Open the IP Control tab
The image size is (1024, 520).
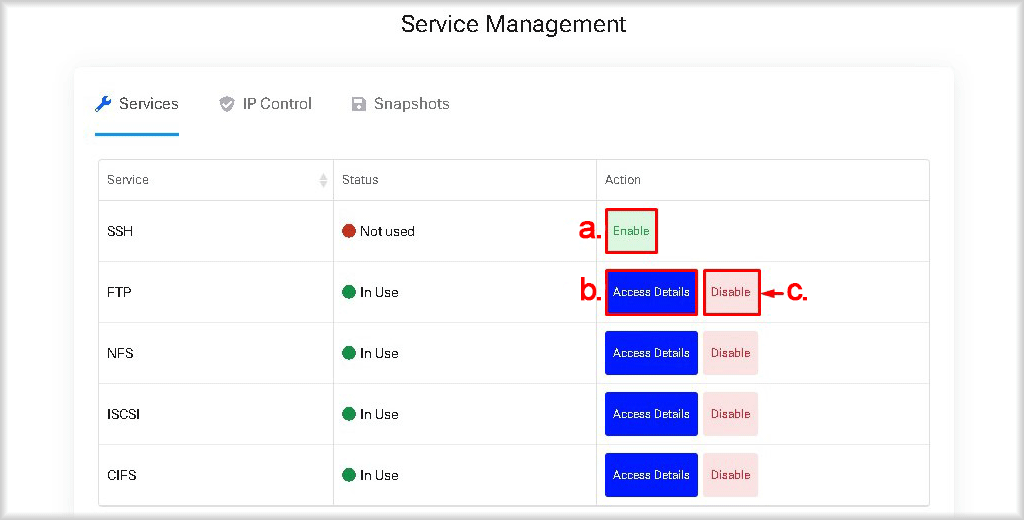pos(265,104)
